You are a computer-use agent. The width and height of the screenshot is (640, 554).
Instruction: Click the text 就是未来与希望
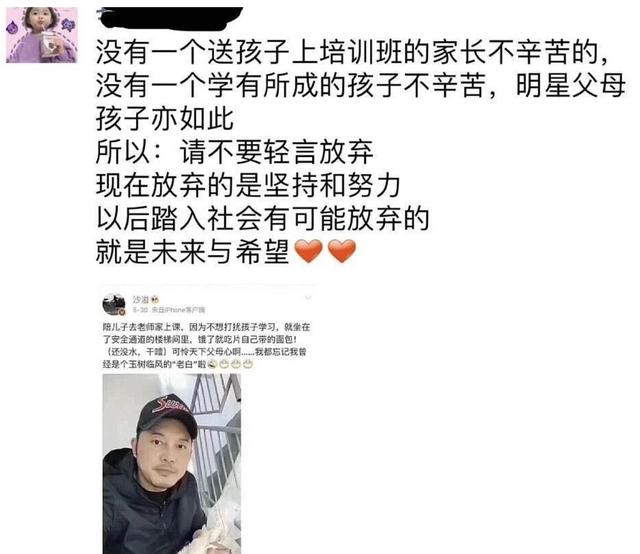pyautogui.click(x=192, y=251)
